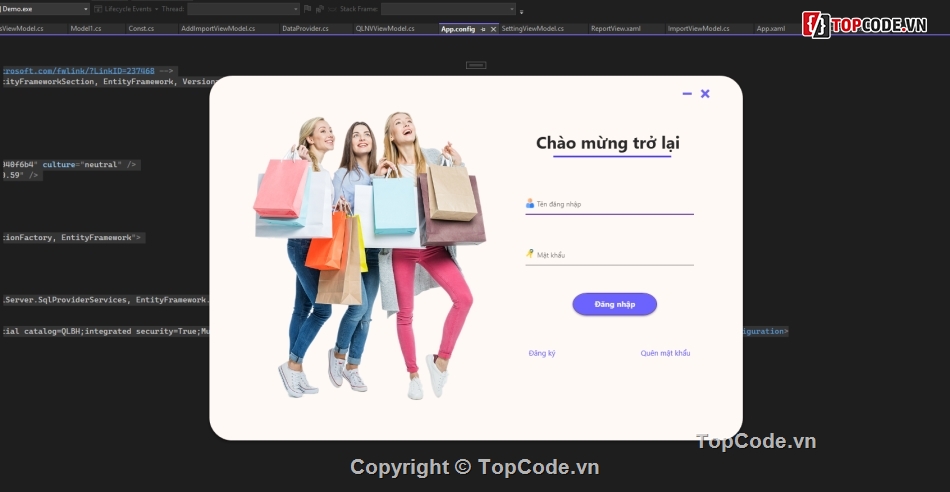
Task: Click the Đăng nhập login button
Action: click(x=614, y=304)
